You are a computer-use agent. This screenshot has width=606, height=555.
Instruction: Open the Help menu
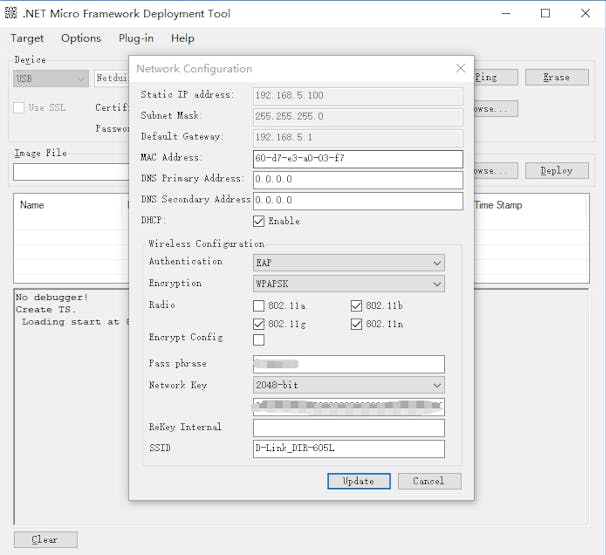click(x=182, y=38)
